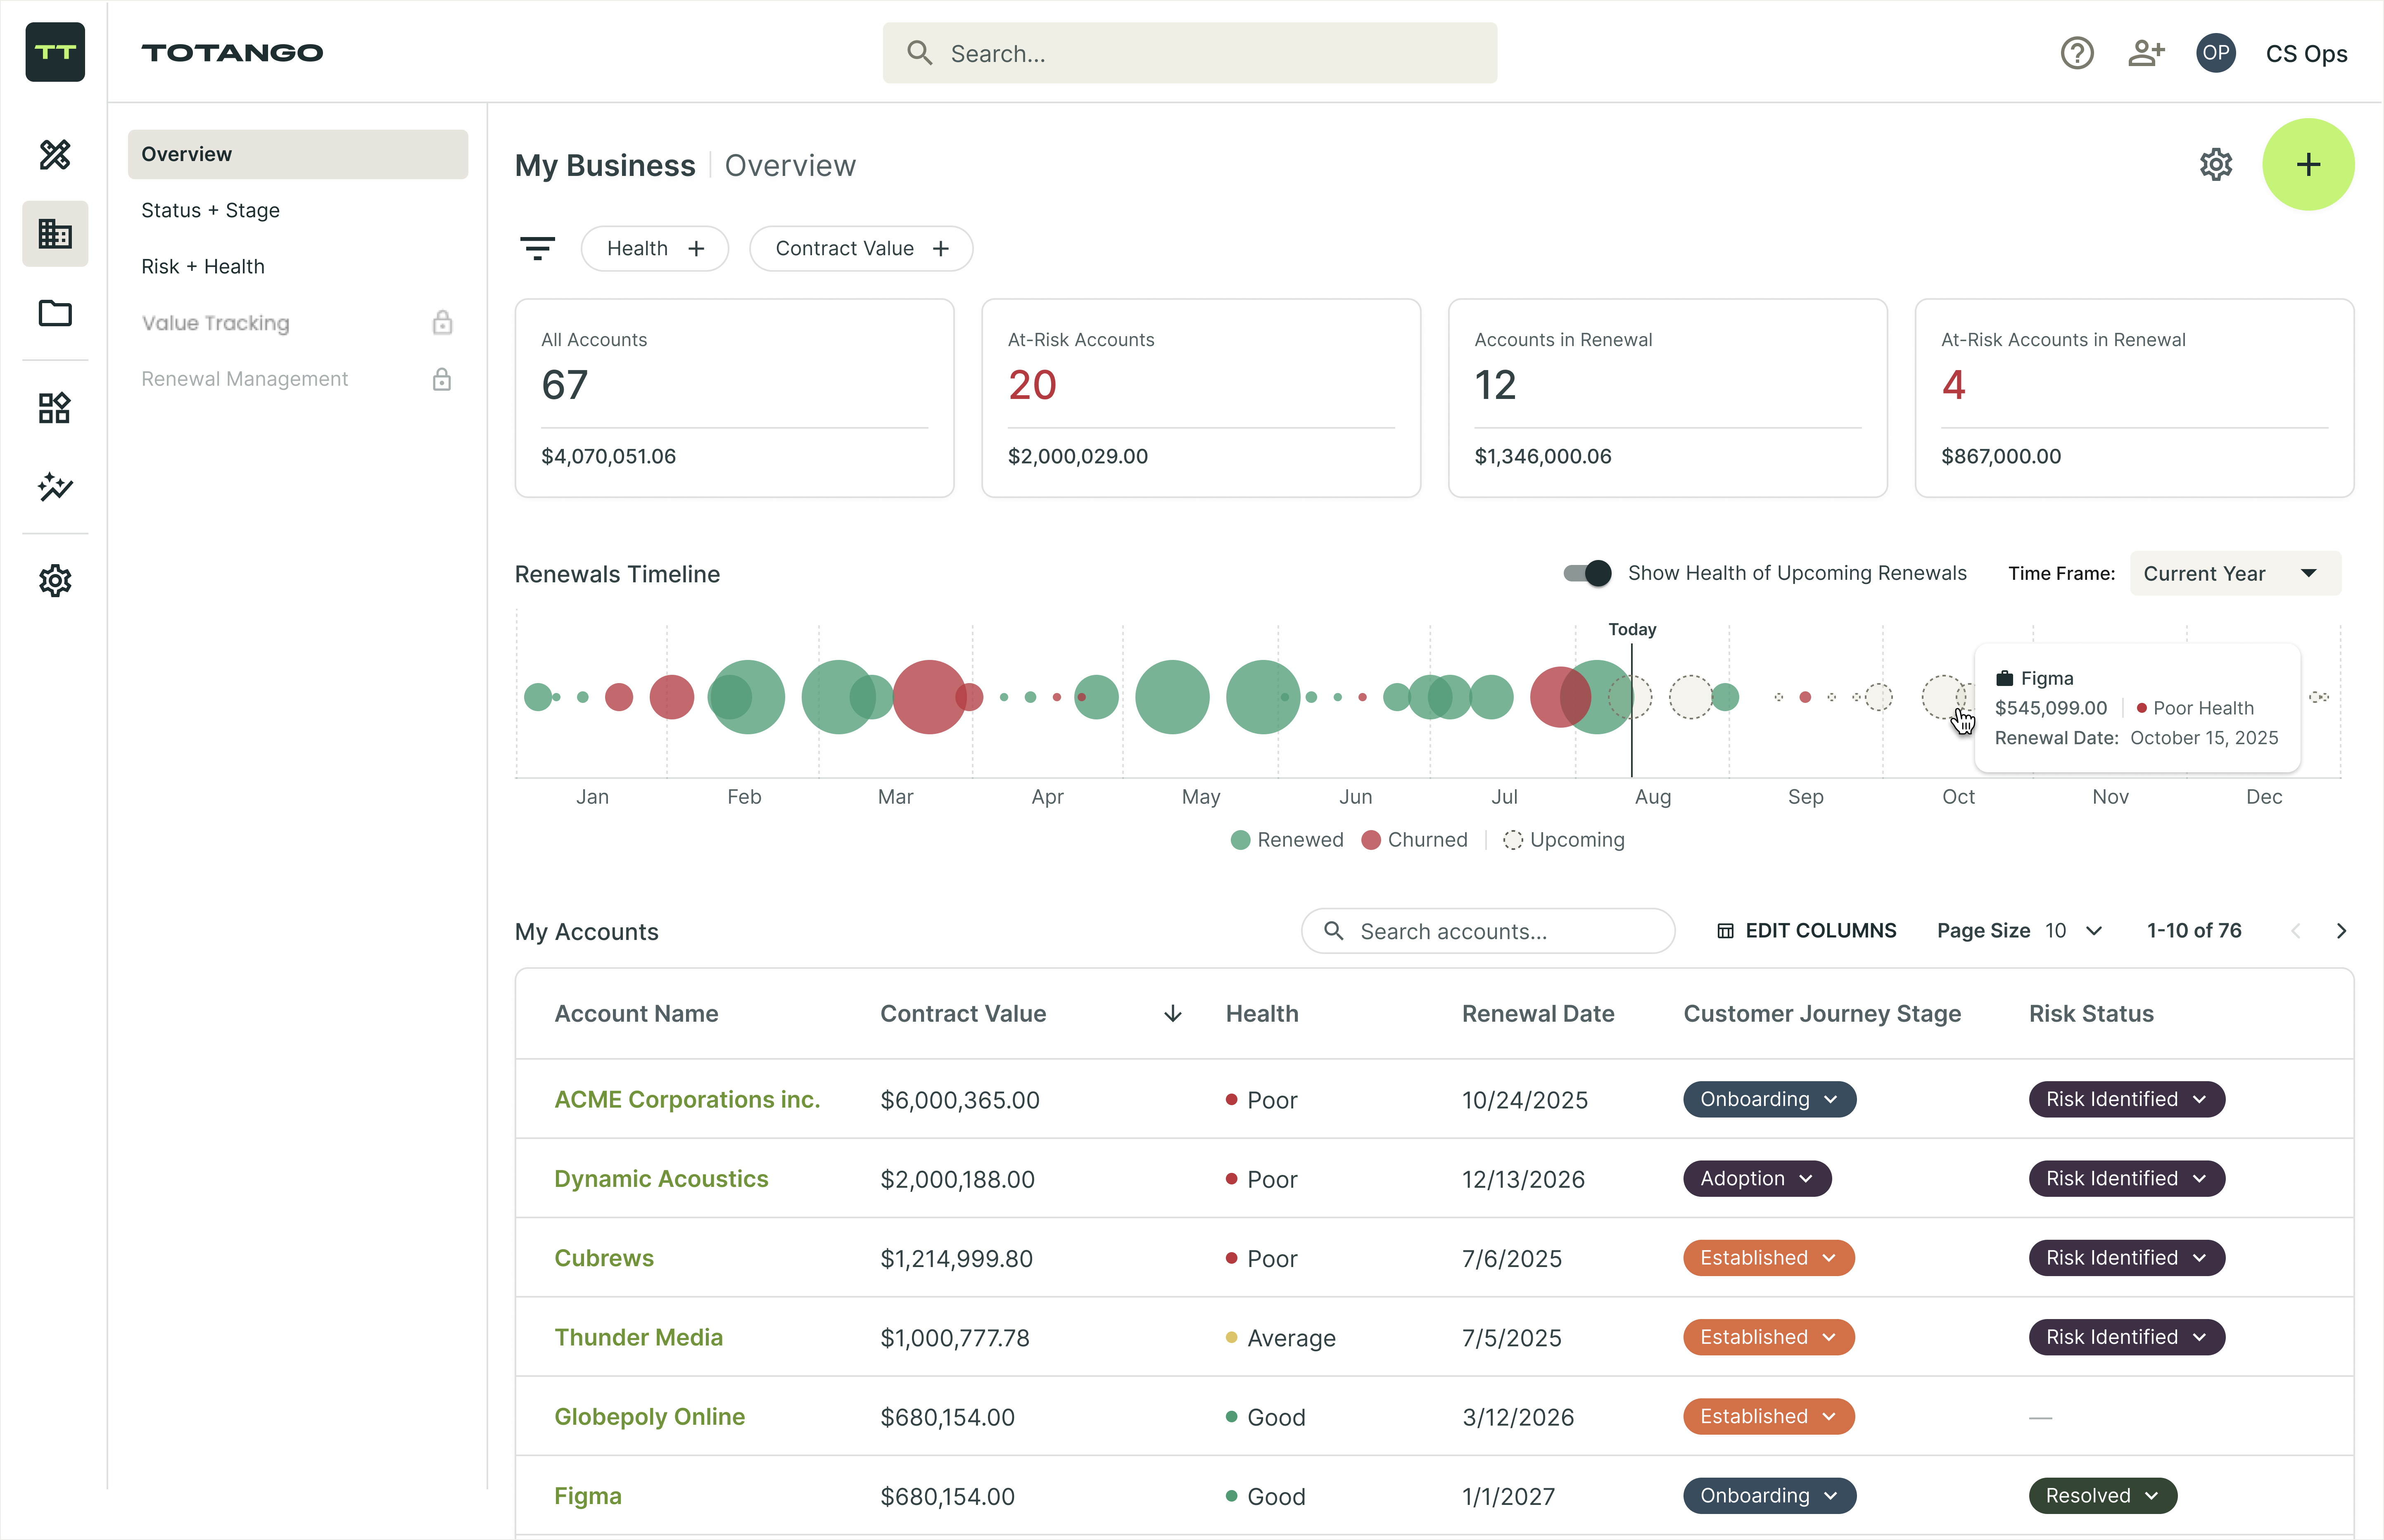
Task: Click the lock icon beside Renewal Management
Action: pyautogui.click(x=442, y=379)
